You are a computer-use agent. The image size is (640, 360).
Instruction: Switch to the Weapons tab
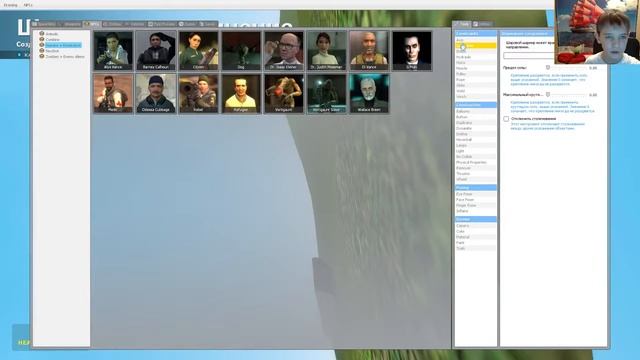pos(70,24)
